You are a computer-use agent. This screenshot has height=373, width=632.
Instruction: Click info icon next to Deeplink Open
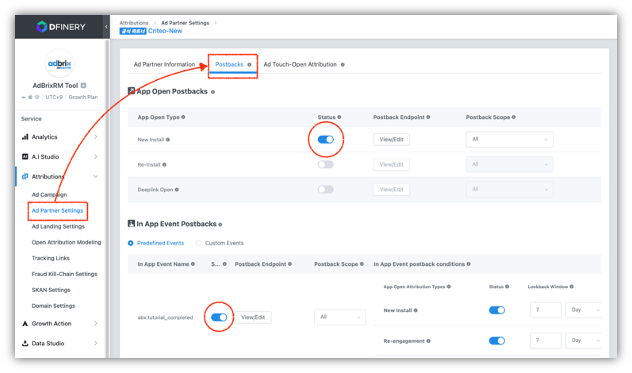tap(177, 190)
